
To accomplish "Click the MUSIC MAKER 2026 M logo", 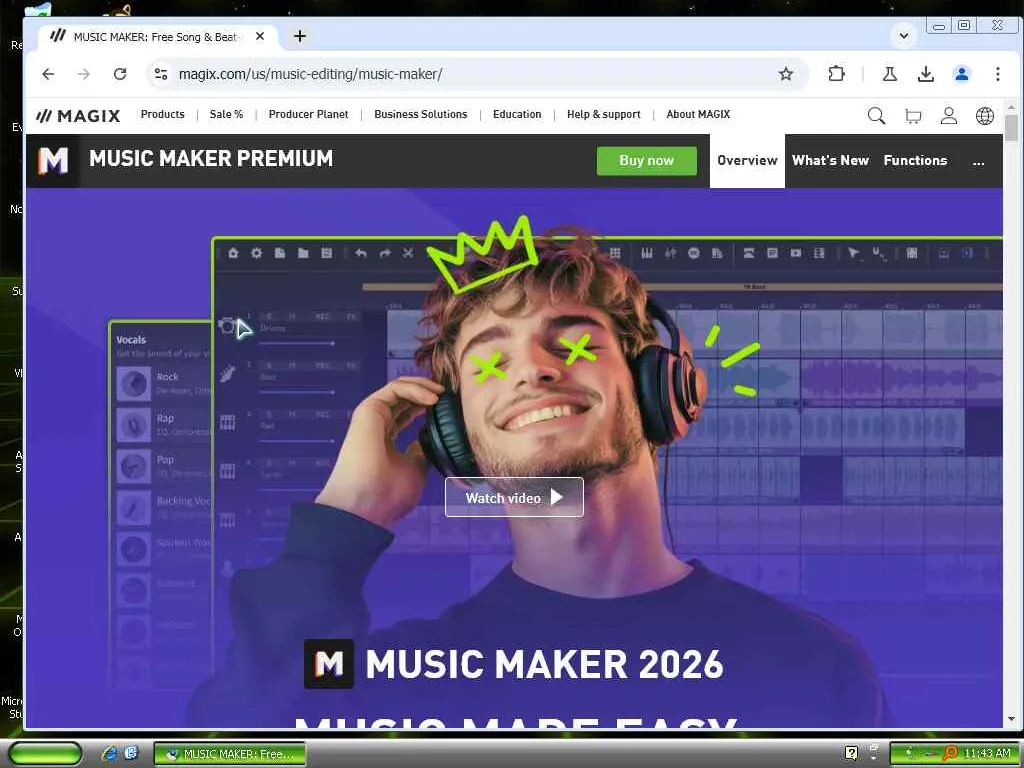I will 328,664.
